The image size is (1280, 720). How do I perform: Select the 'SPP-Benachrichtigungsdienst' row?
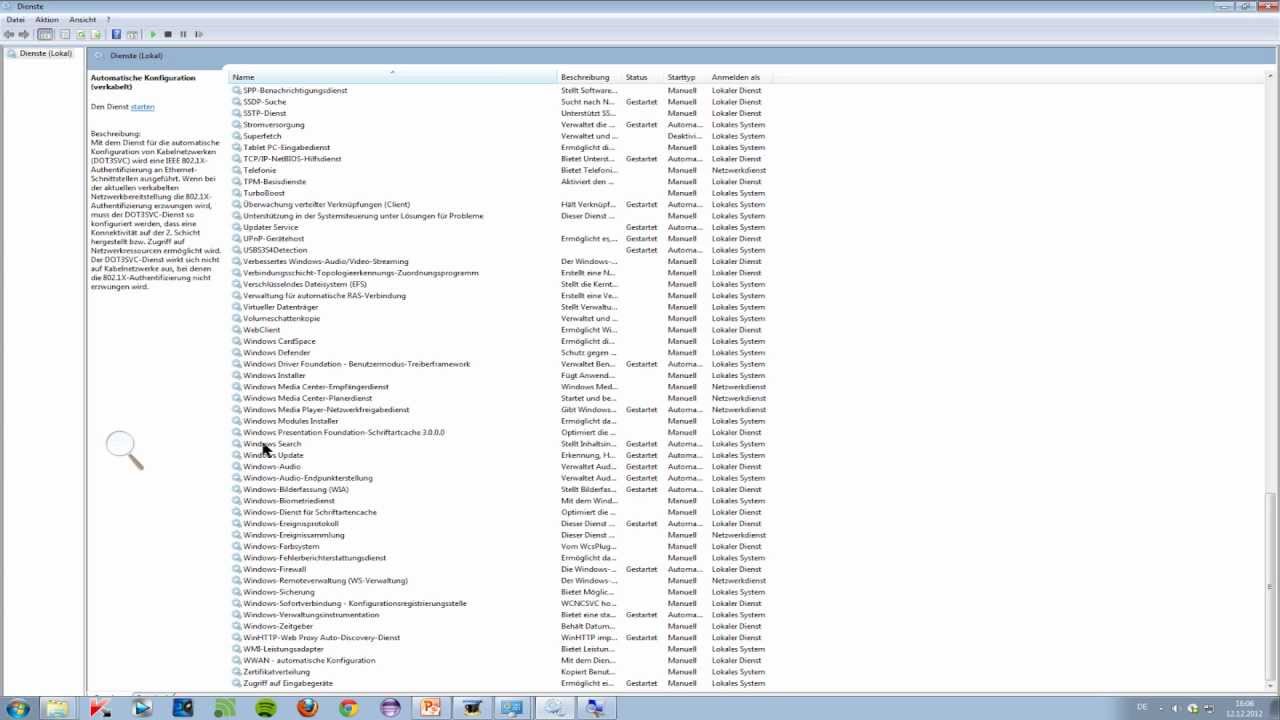[x=503, y=90]
